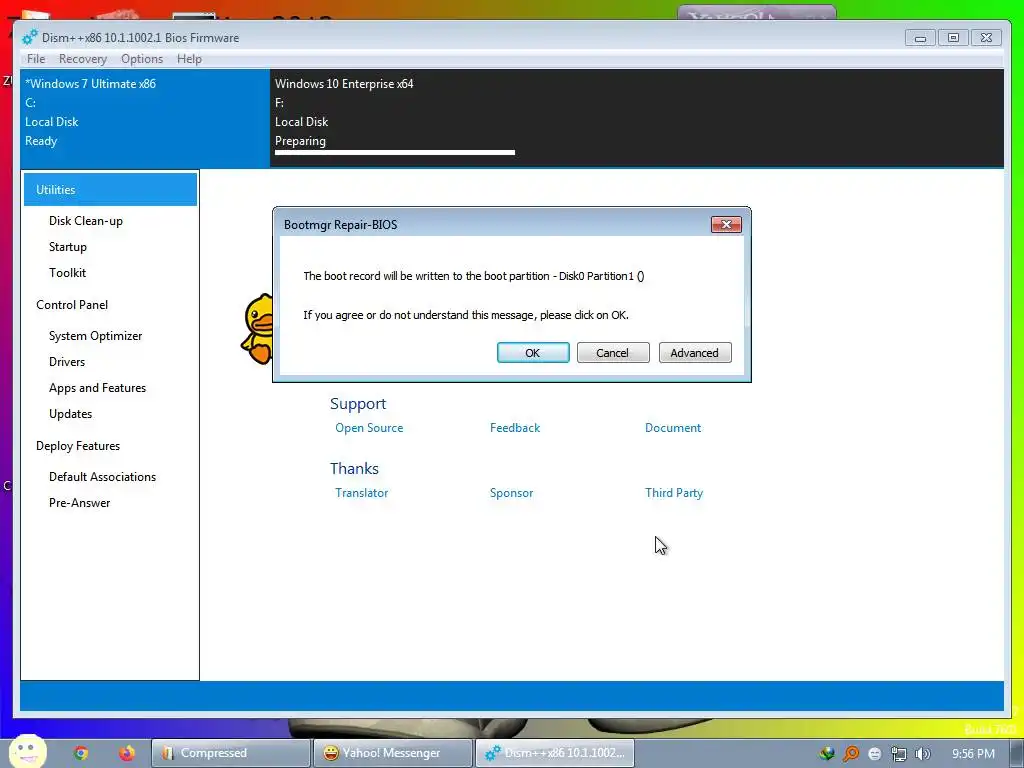
Task: Open the Toolkit item
Action: point(67,273)
